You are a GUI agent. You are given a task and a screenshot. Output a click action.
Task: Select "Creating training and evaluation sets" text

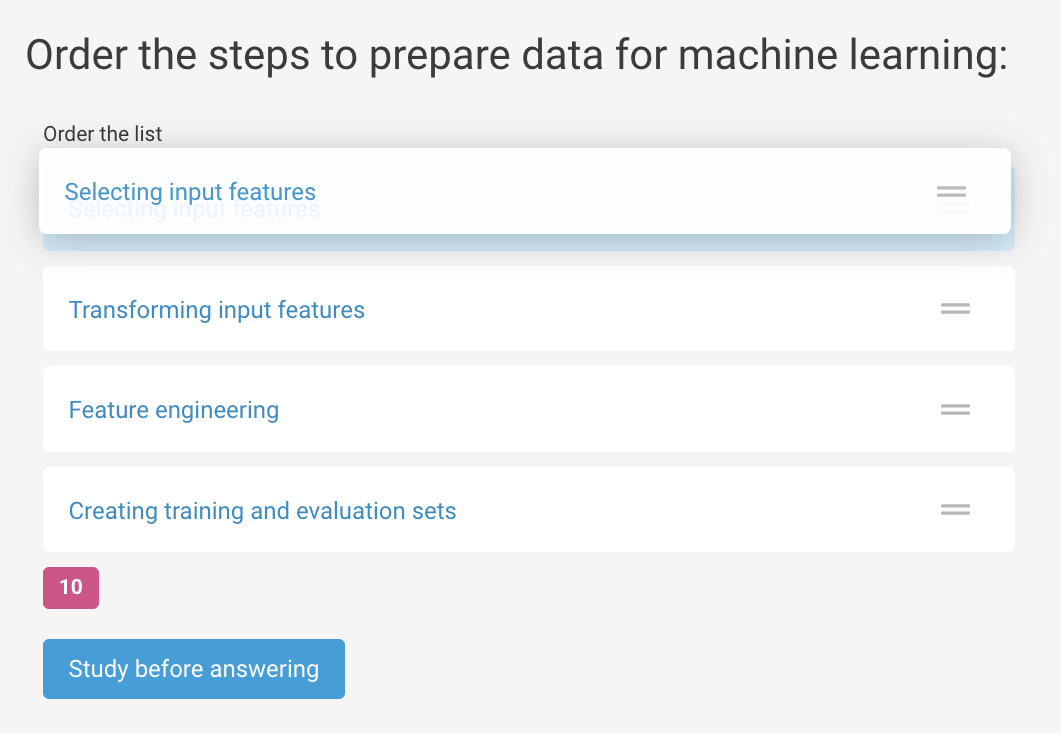pyautogui.click(x=262, y=510)
